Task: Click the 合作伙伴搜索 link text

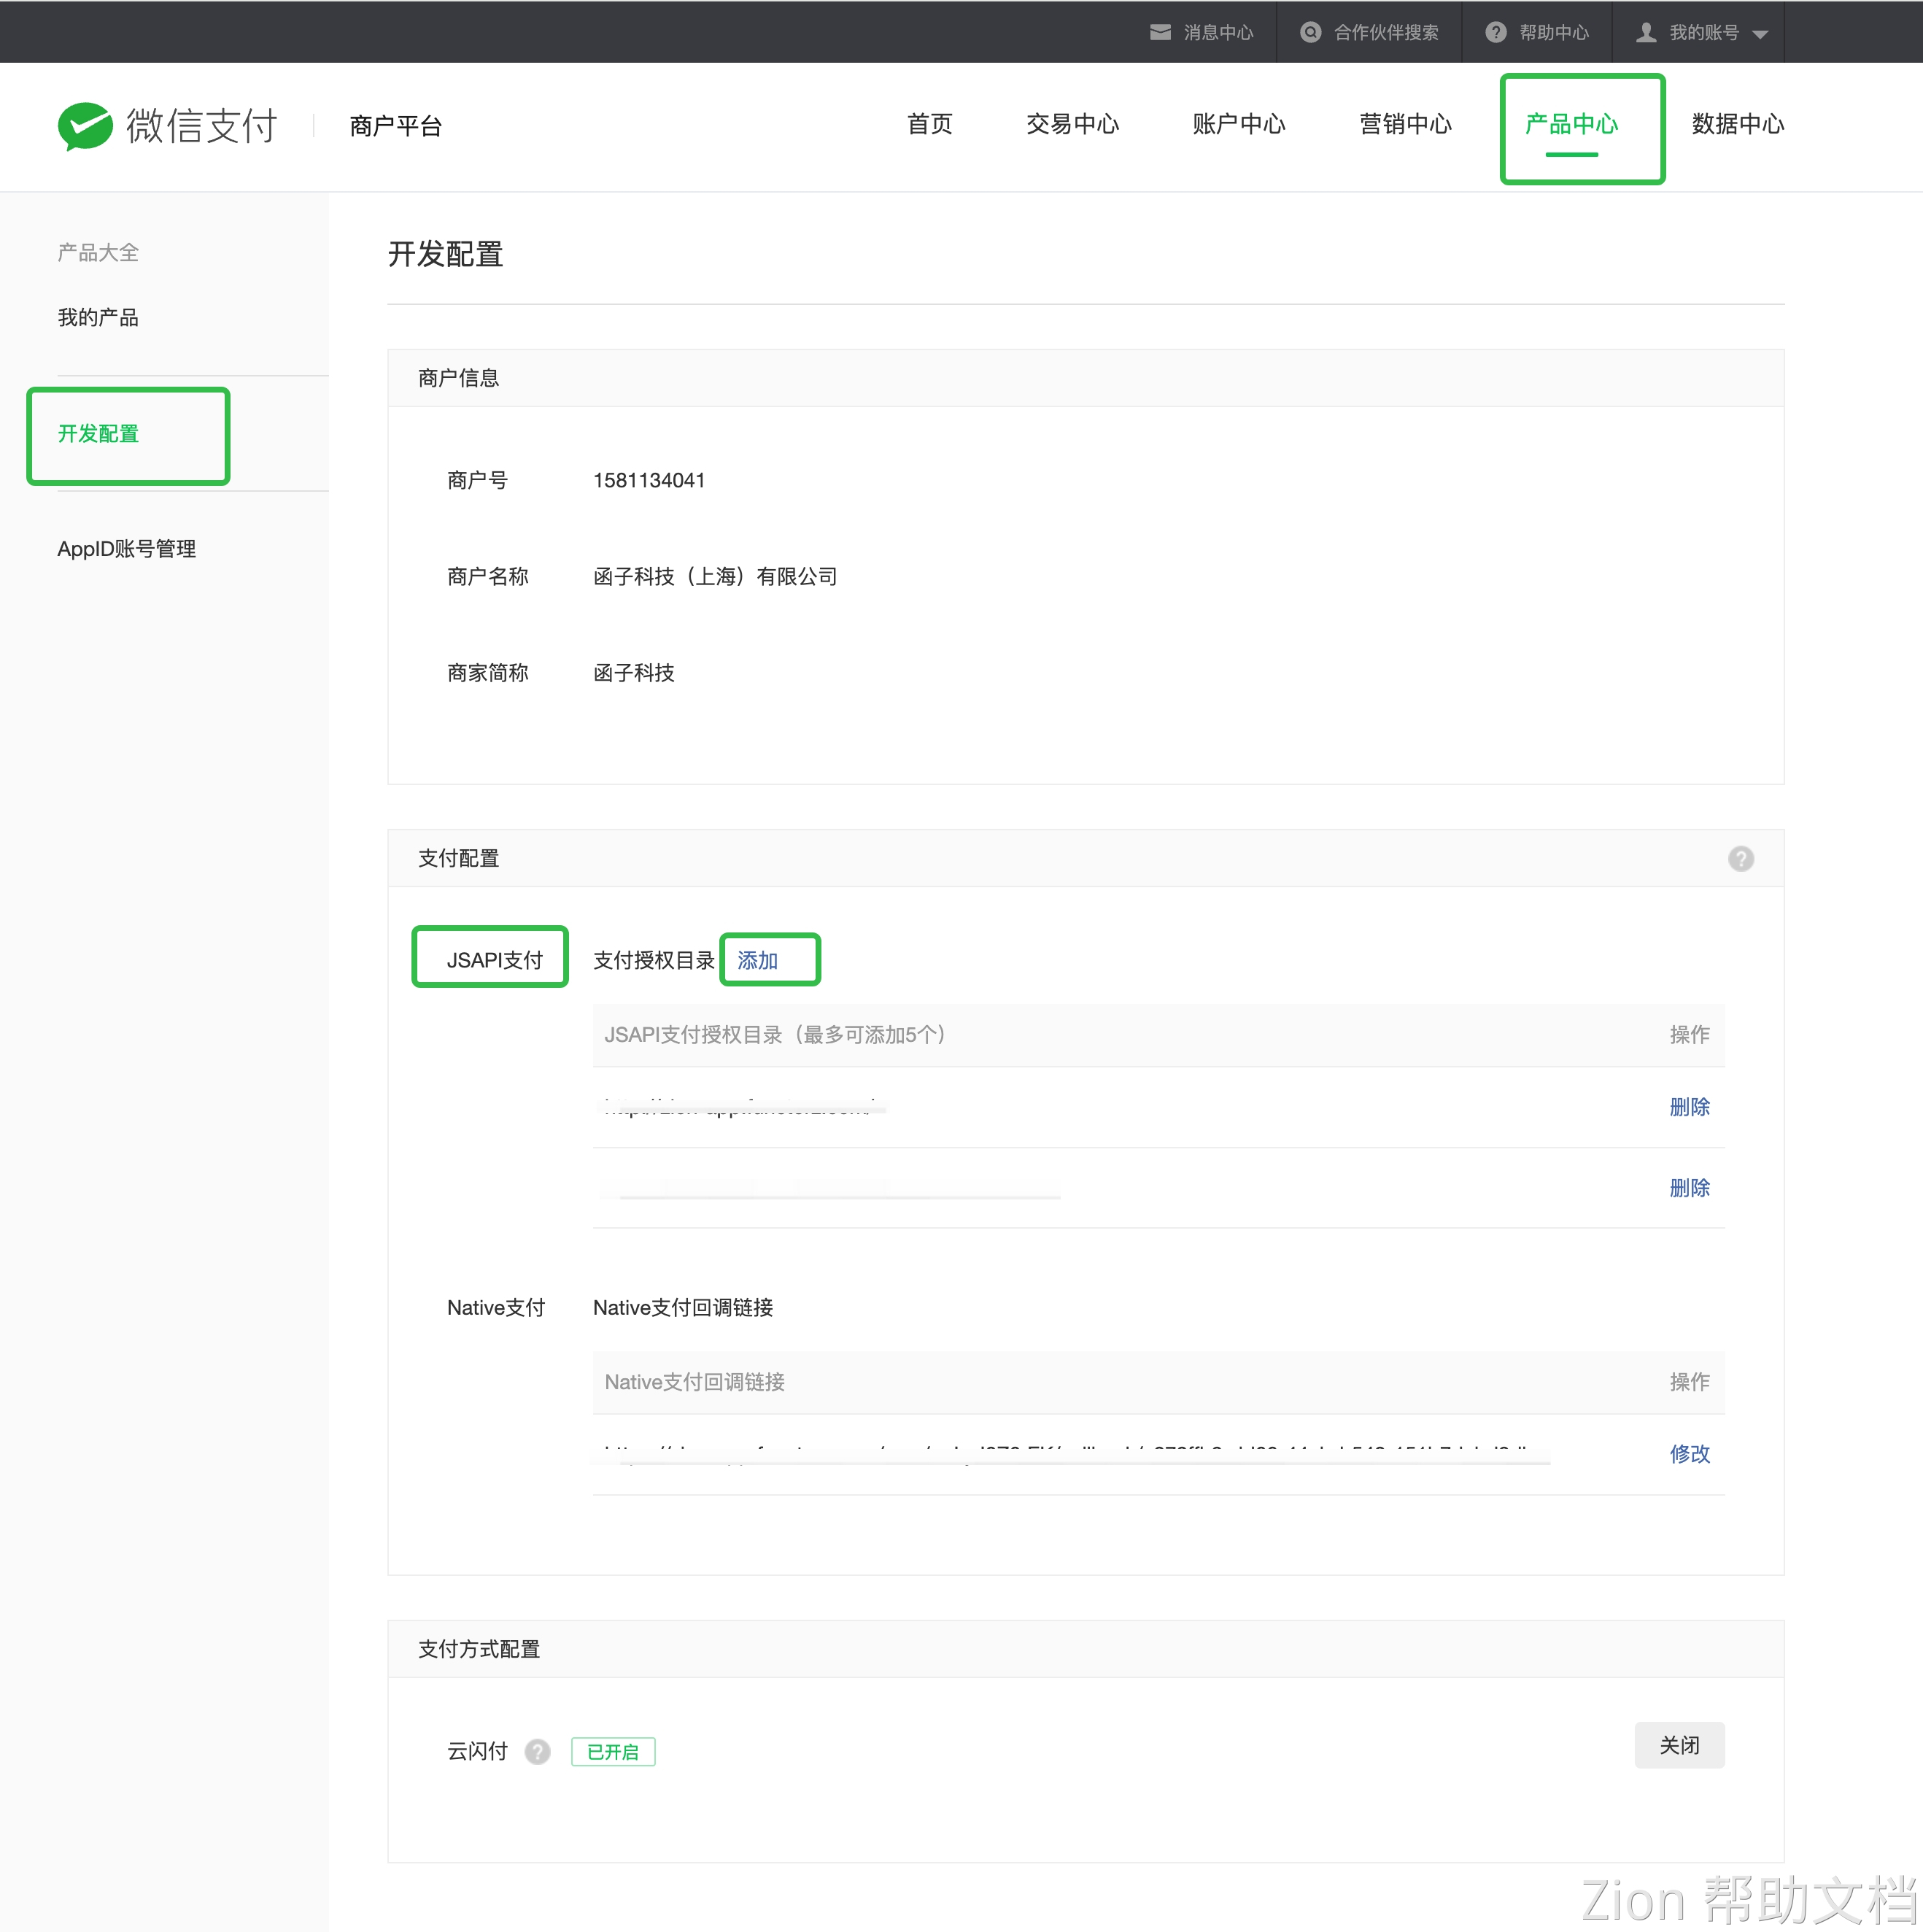Action: [1386, 32]
